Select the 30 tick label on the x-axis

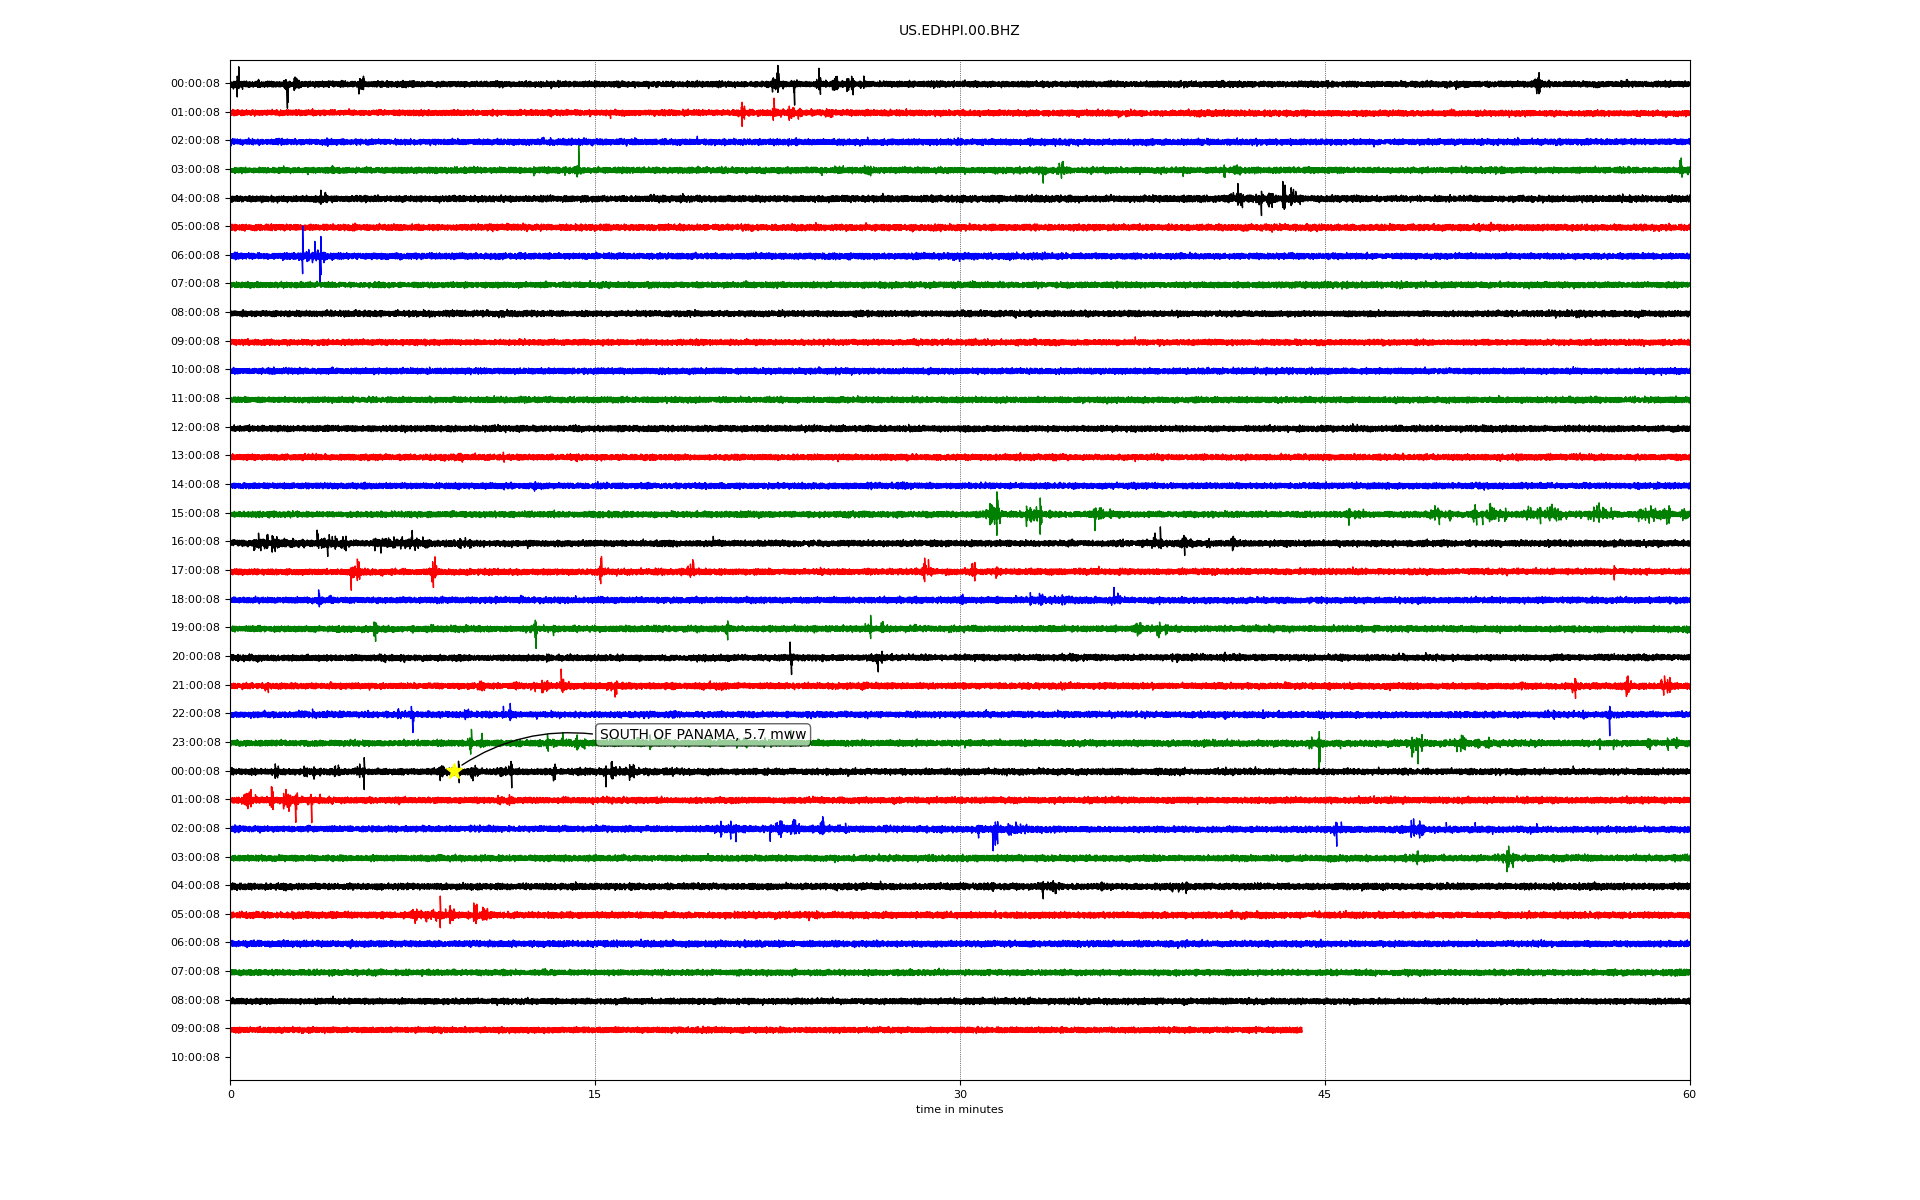(x=960, y=1094)
